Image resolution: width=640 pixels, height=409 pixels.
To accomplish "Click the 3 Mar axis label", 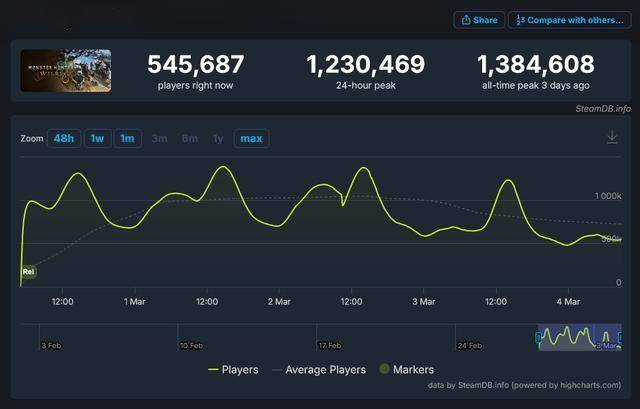I will pos(424,302).
